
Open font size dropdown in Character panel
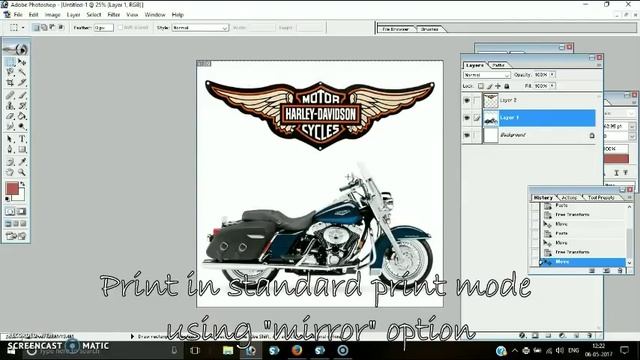point(632,127)
